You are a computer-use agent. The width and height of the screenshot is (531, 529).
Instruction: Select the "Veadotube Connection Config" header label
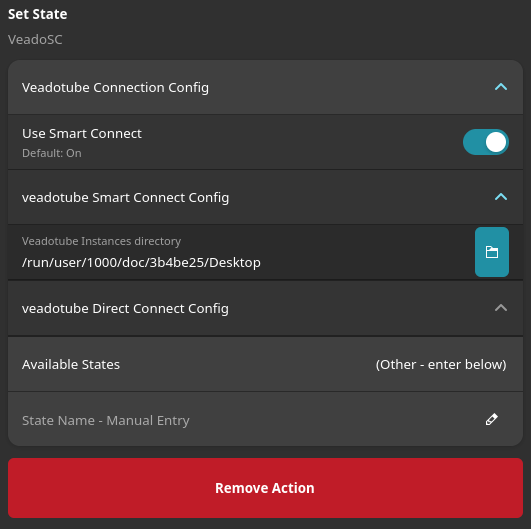pos(115,88)
